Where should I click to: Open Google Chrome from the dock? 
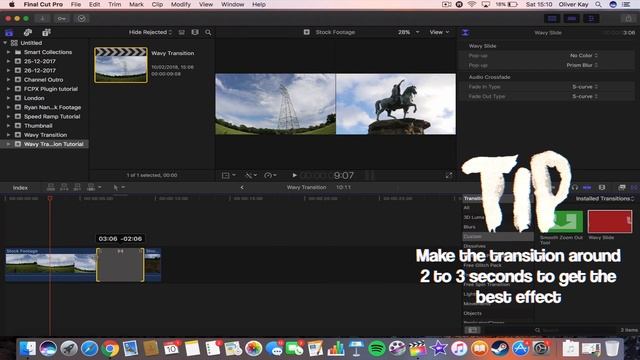[110, 348]
